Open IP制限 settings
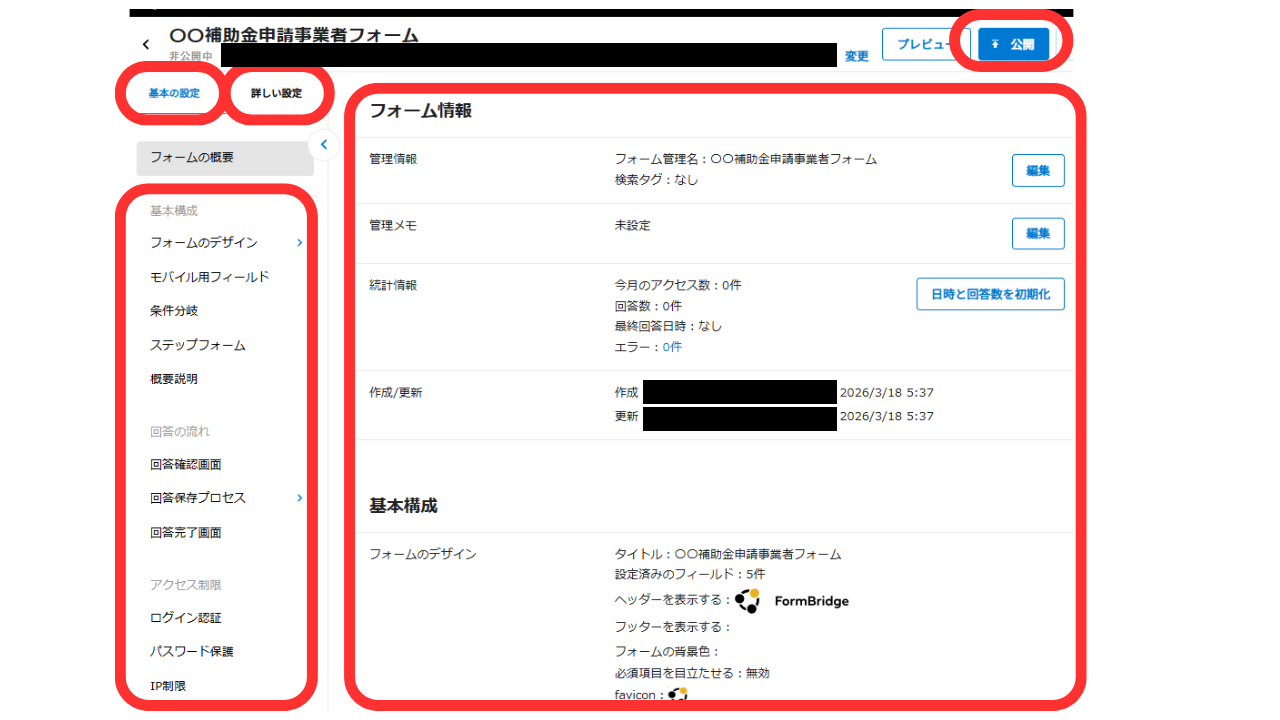 pyautogui.click(x=168, y=686)
